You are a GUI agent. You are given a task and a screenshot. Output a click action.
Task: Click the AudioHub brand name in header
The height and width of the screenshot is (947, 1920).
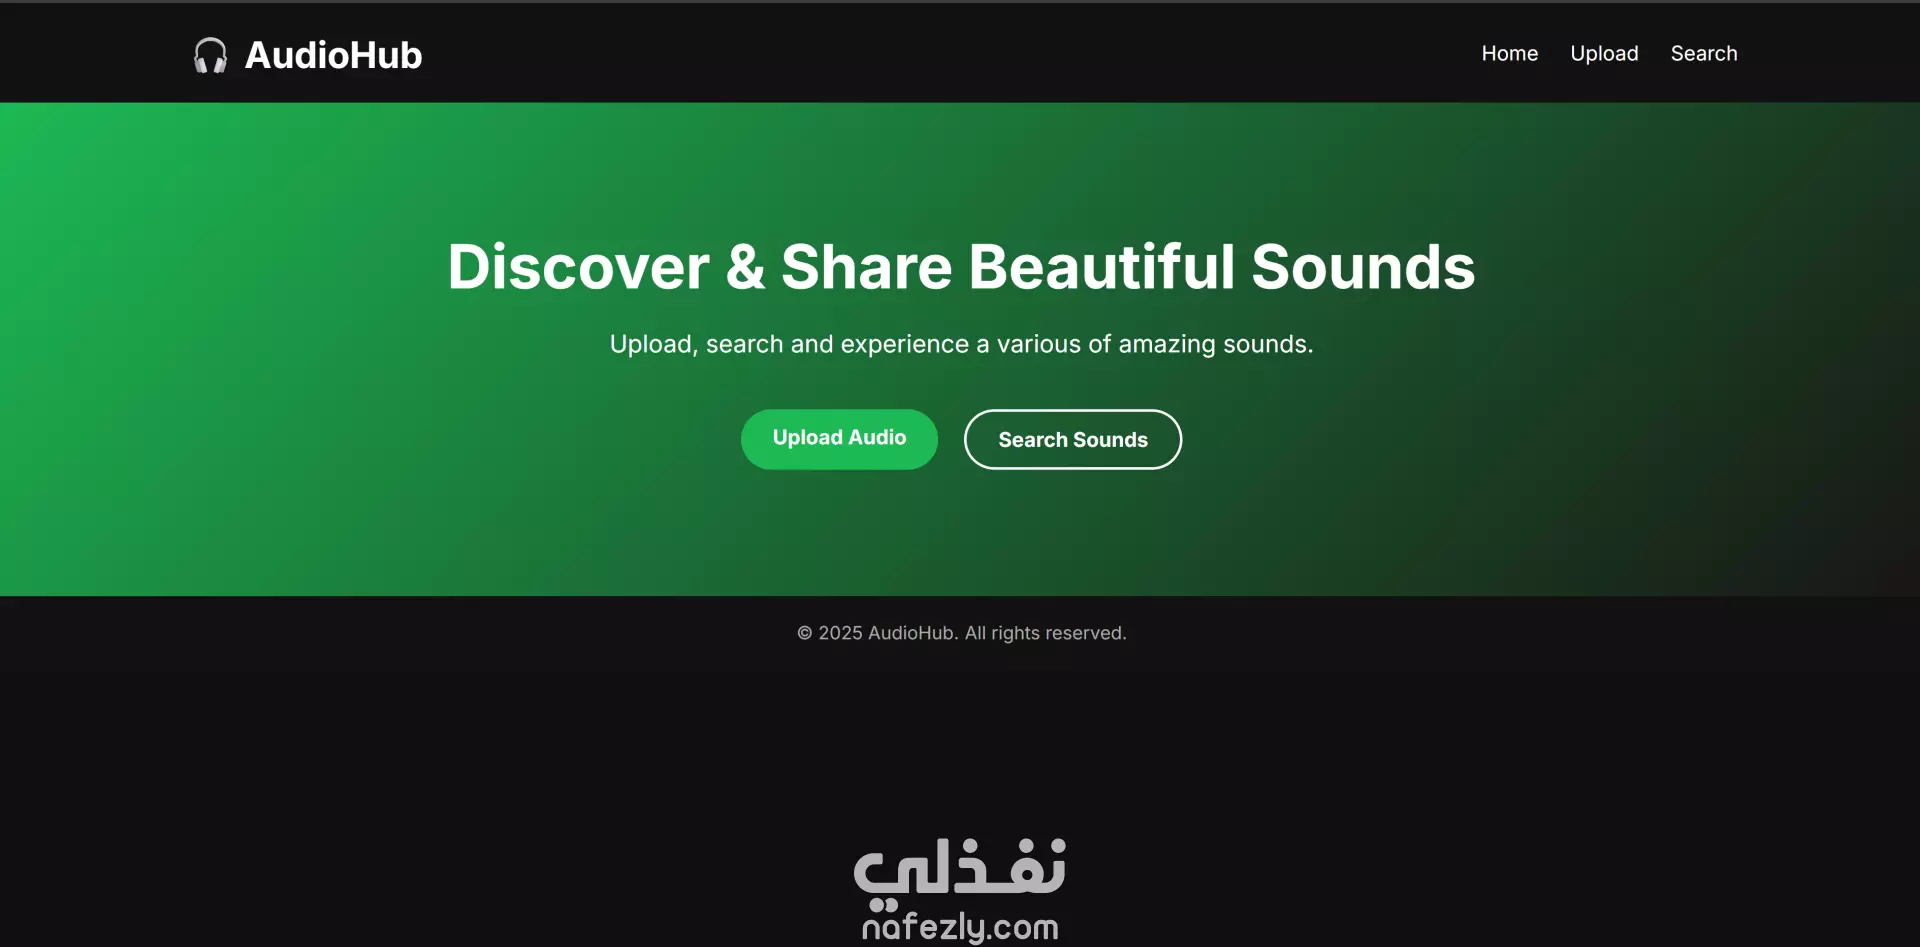click(333, 55)
